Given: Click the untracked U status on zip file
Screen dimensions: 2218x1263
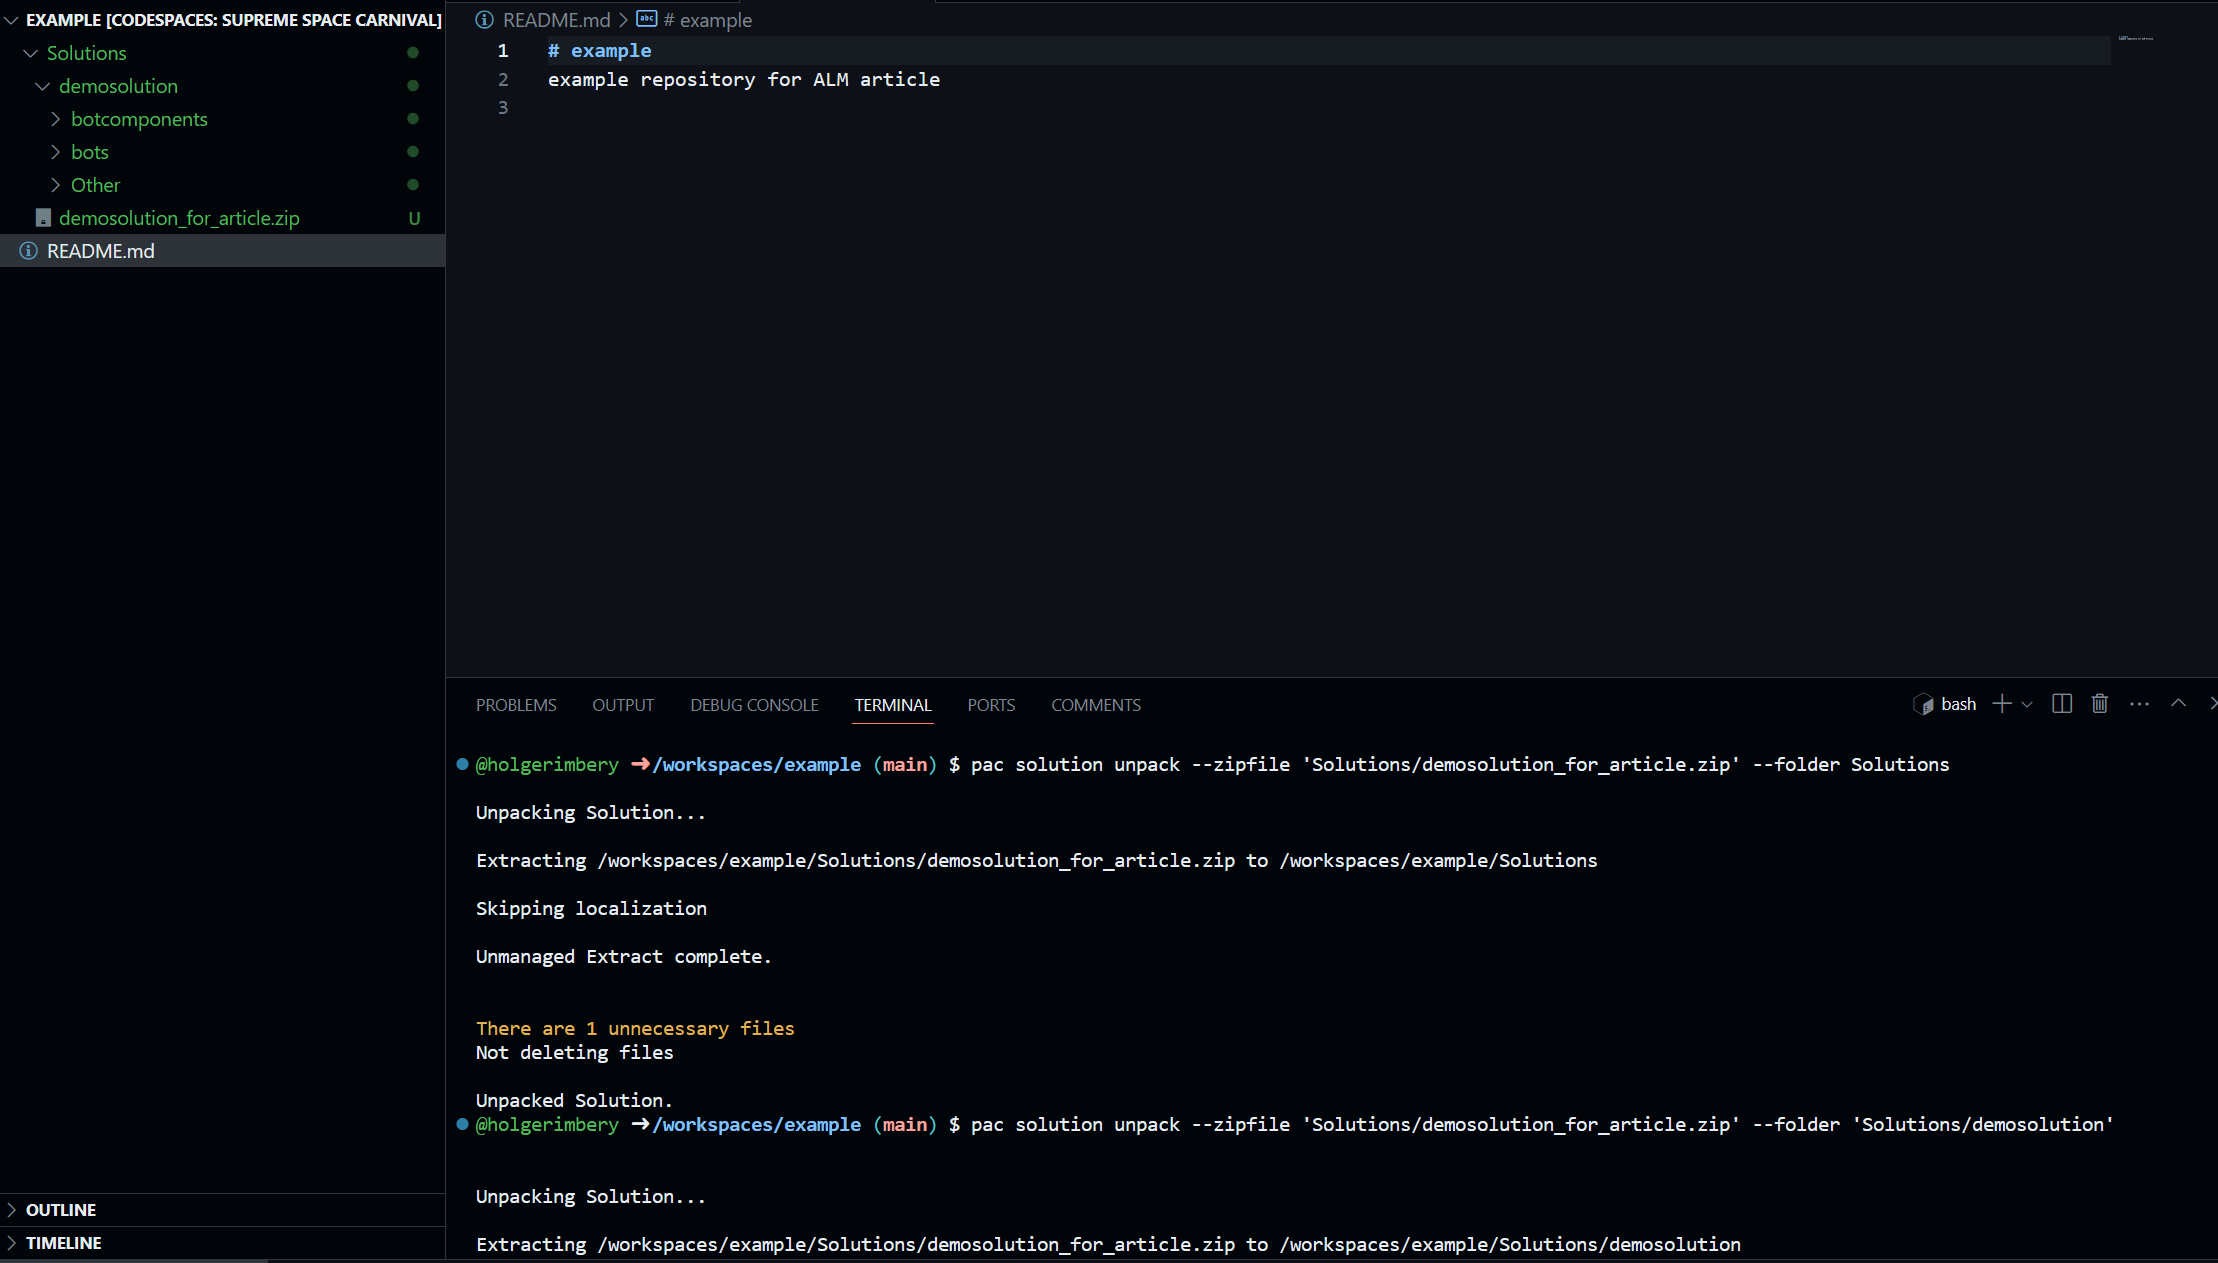Looking at the screenshot, I should point(414,218).
